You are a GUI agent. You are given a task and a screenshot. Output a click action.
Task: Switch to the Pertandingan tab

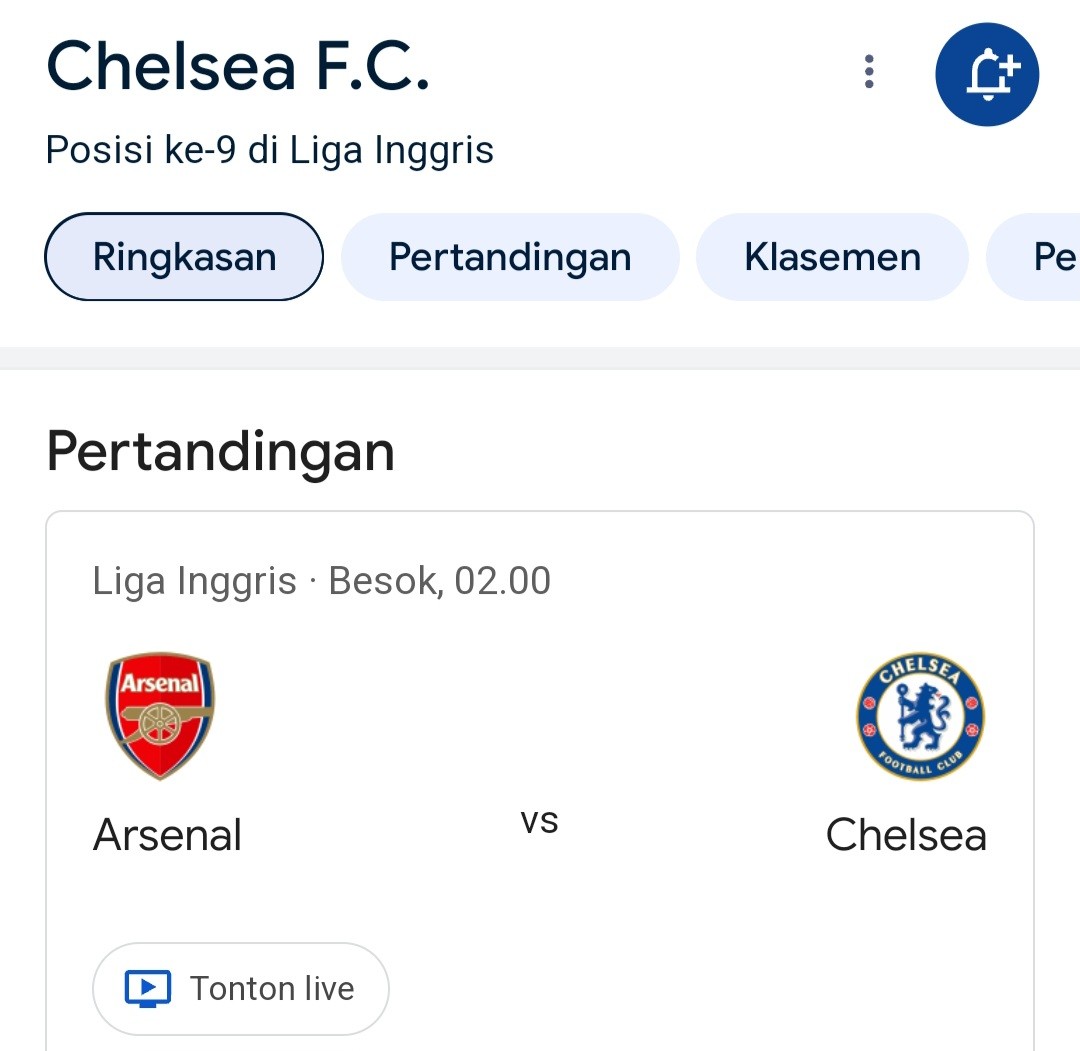[x=510, y=257]
